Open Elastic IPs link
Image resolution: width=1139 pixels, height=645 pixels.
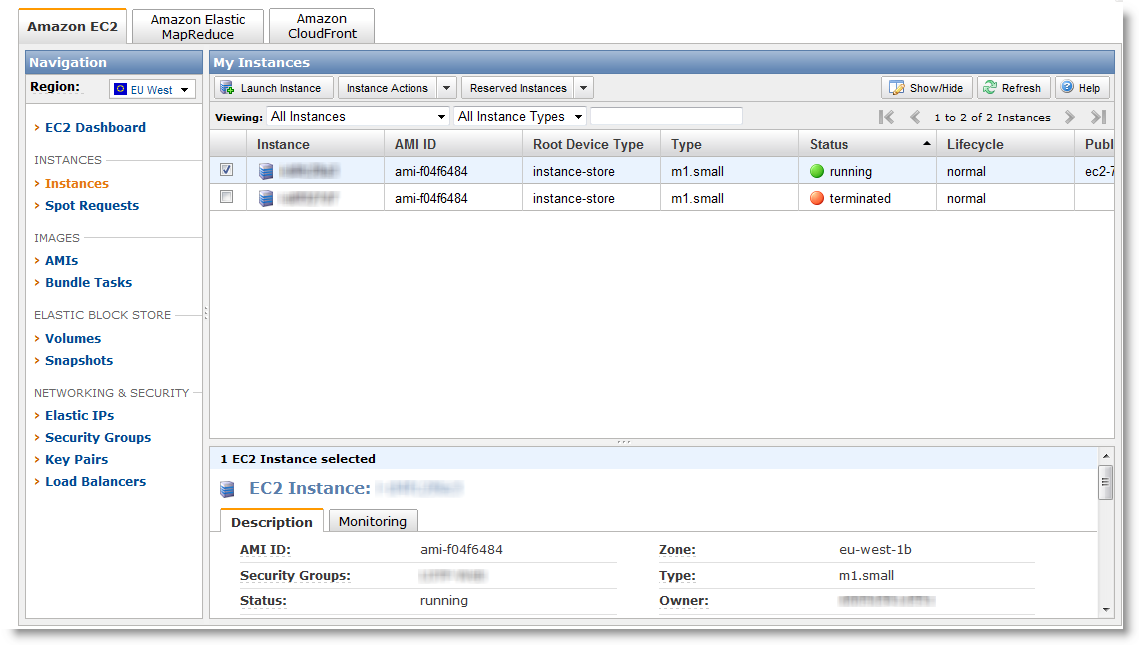[x=80, y=415]
